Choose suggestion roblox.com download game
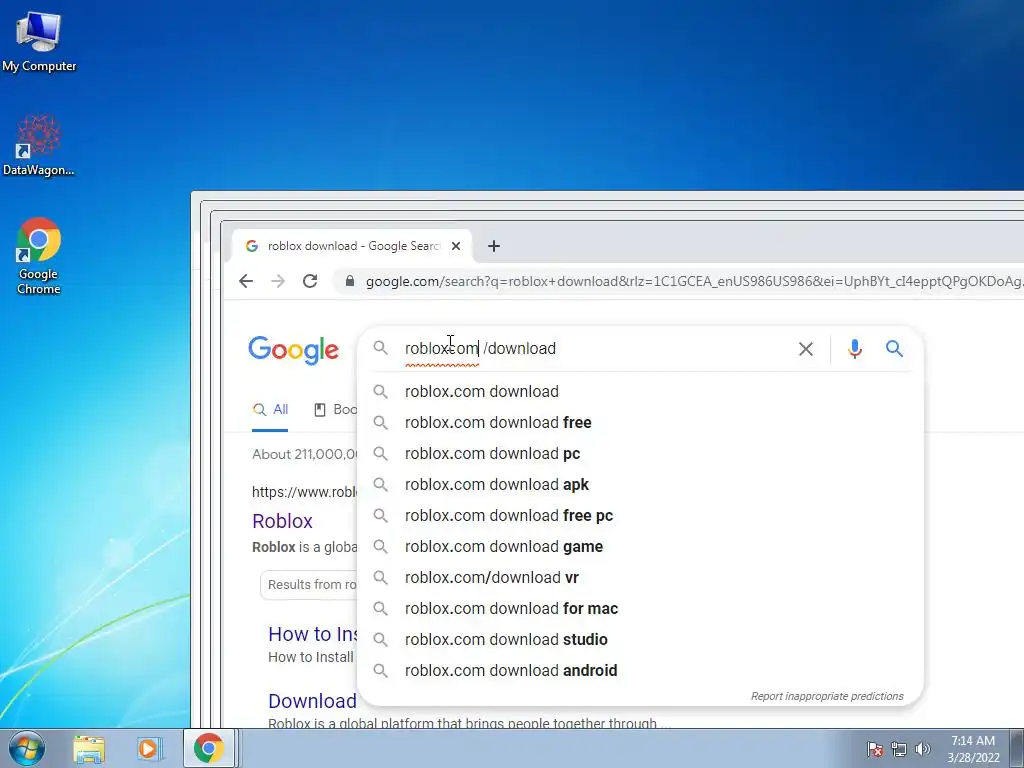The height and width of the screenshot is (768, 1024). coord(640,547)
